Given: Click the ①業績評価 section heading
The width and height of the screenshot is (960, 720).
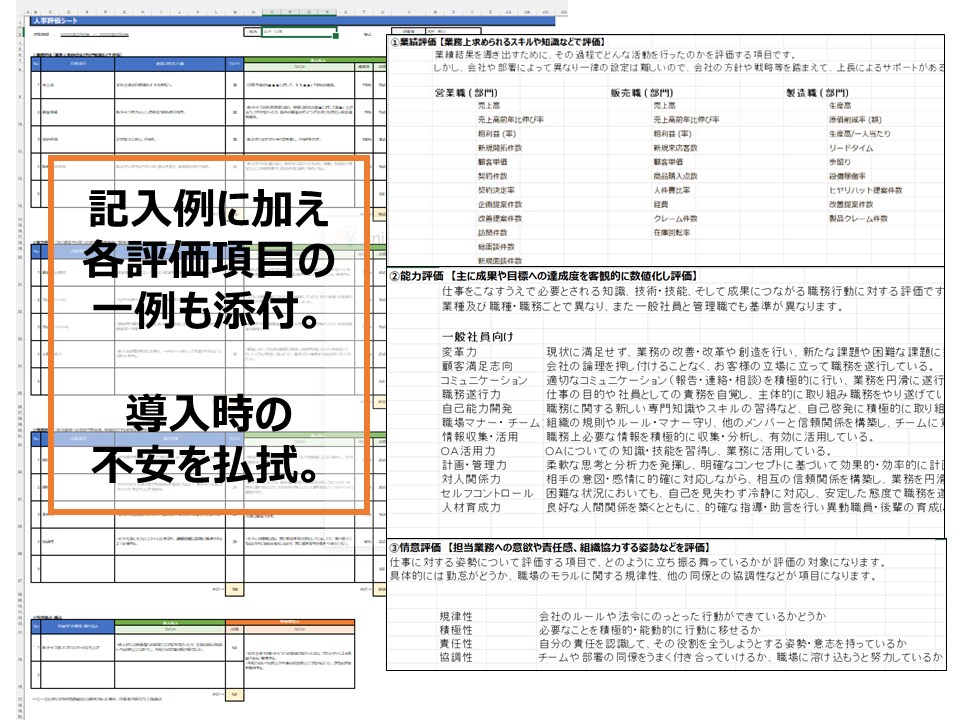Looking at the screenshot, I should pyautogui.click(x=499, y=42).
